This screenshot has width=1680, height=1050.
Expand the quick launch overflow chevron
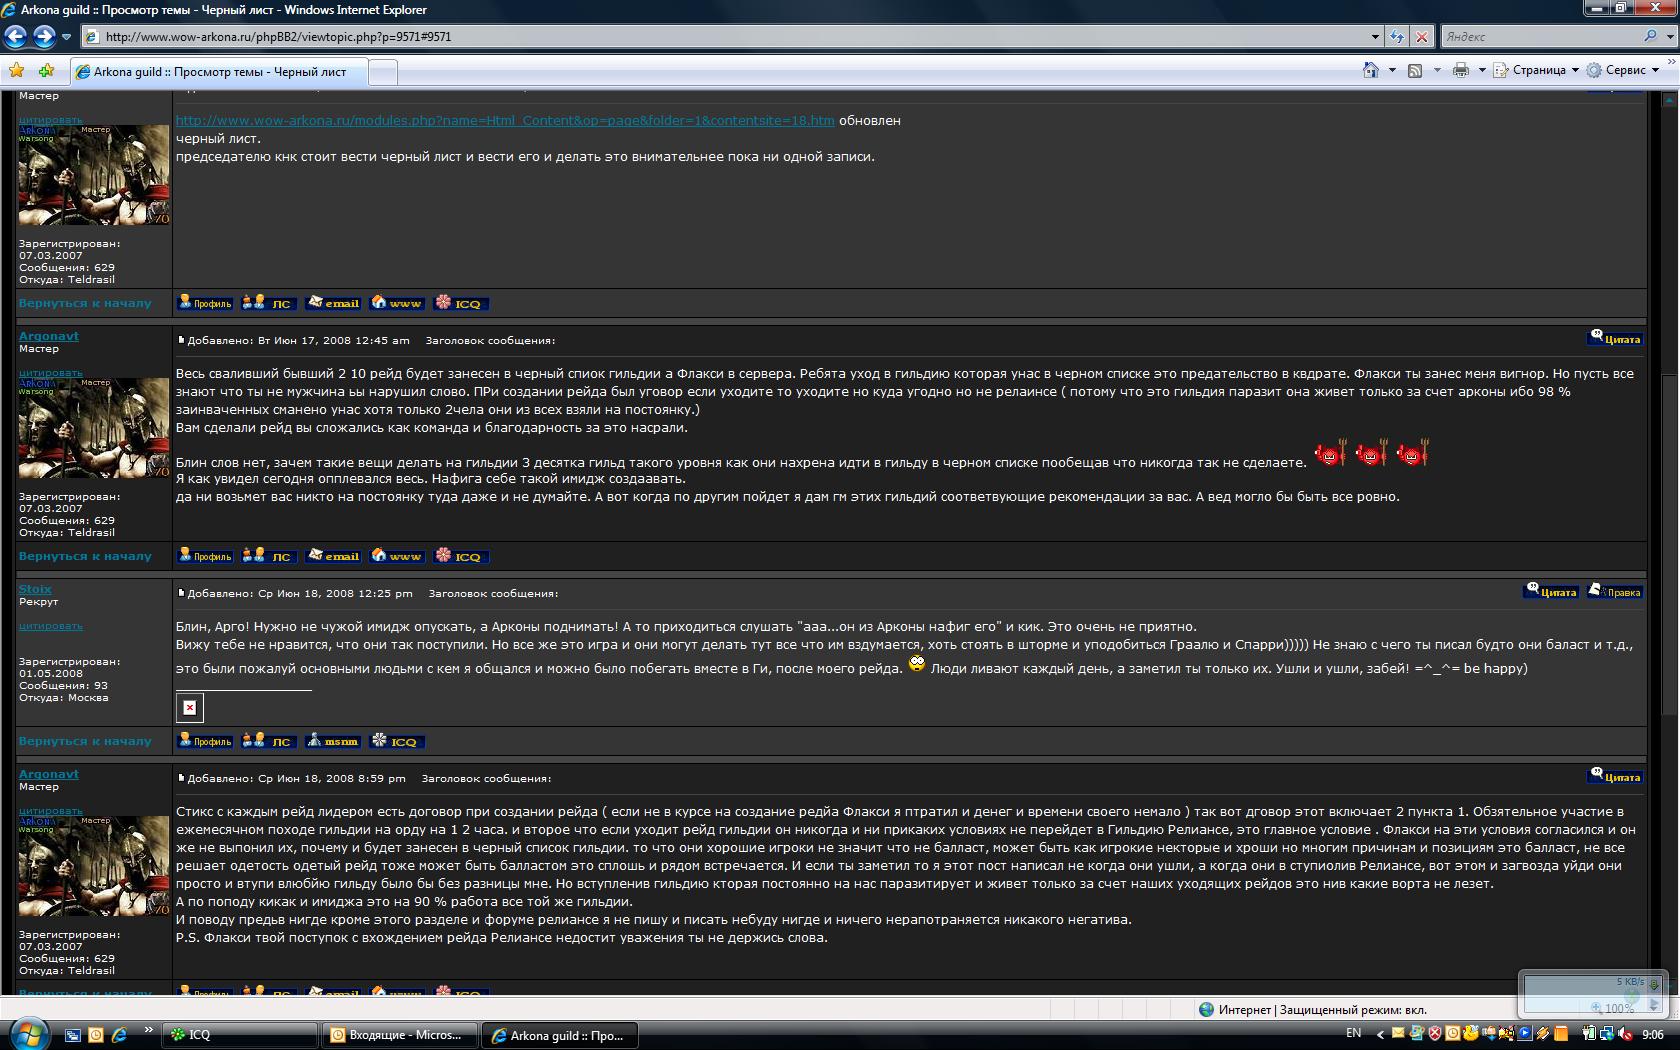(148, 1030)
